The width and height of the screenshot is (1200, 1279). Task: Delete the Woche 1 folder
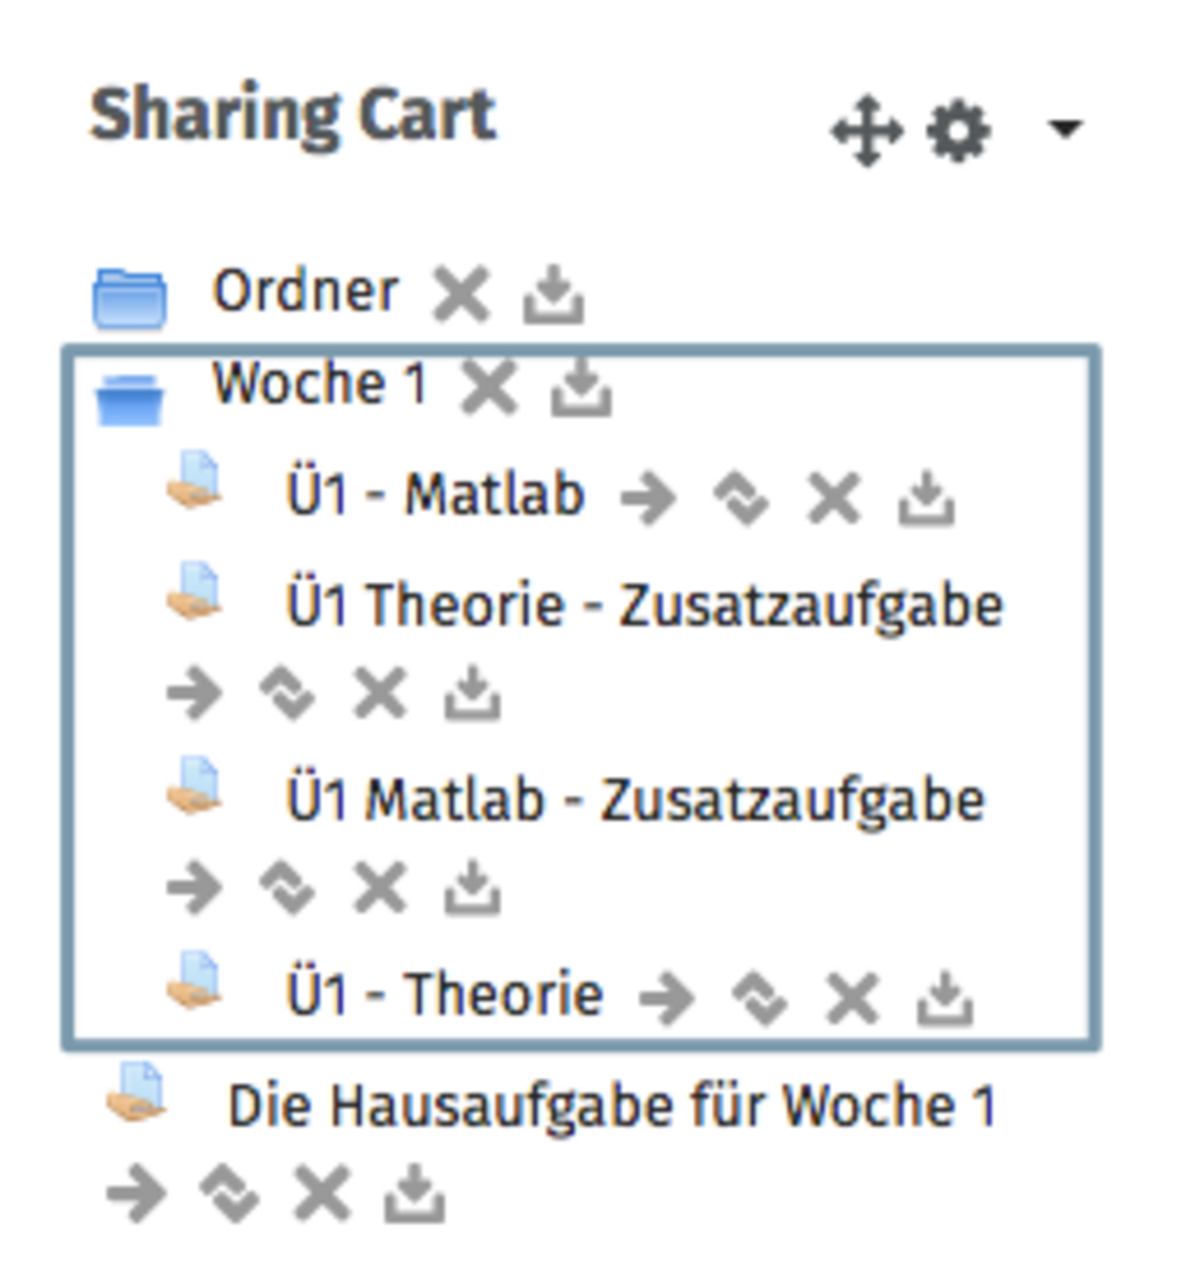click(x=489, y=388)
